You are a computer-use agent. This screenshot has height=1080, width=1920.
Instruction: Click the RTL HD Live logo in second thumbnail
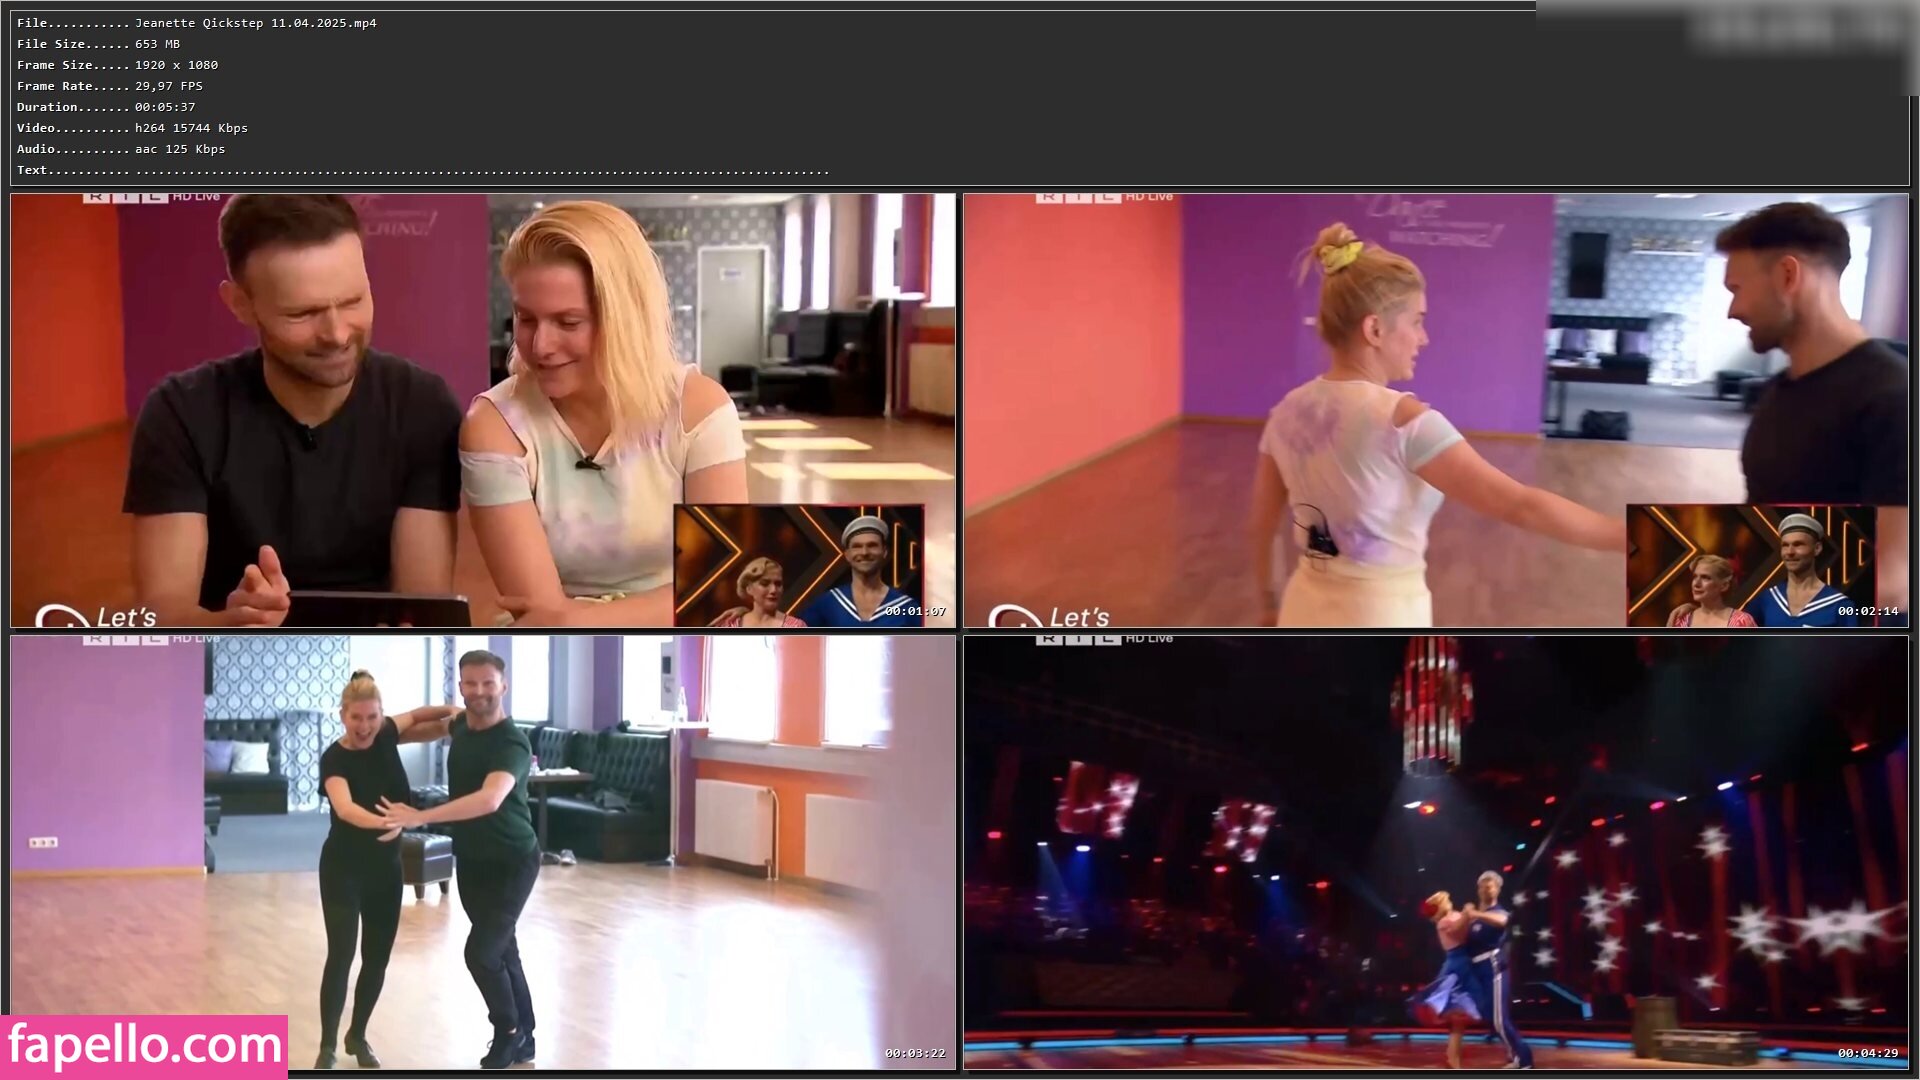(1104, 197)
